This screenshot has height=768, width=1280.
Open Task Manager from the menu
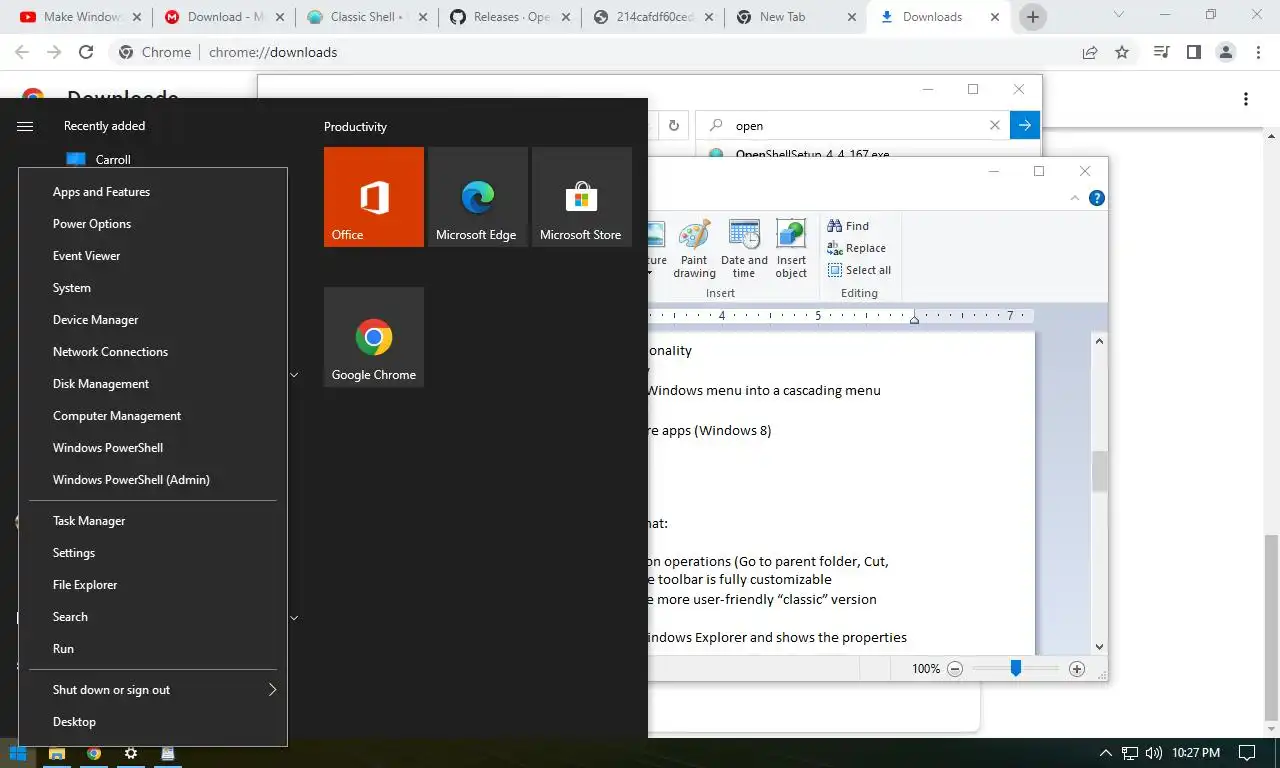click(x=152, y=521)
